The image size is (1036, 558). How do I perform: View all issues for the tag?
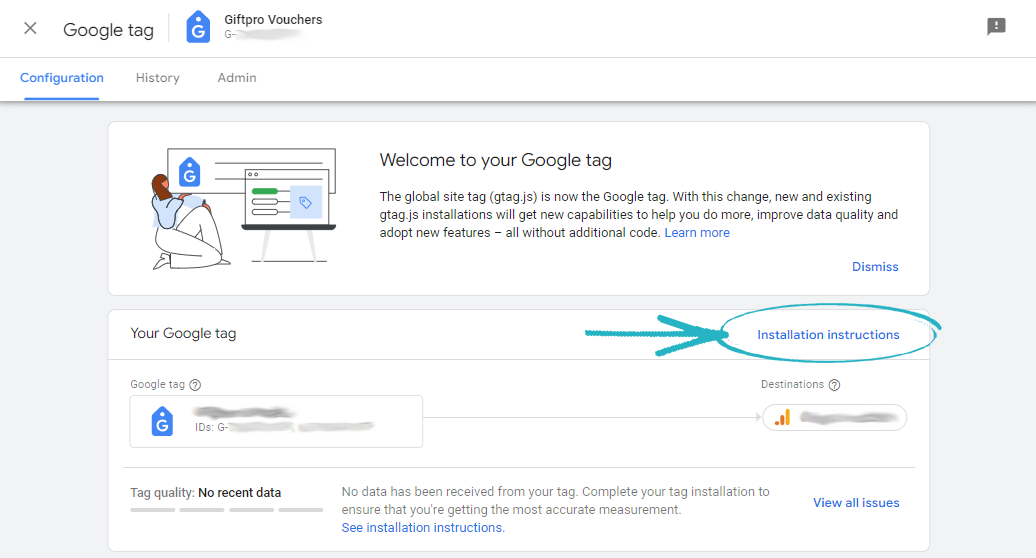click(x=856, y=503)
